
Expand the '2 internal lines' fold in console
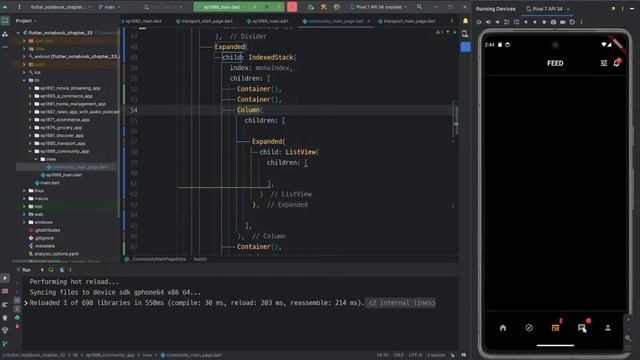click(x=400, y=303)
